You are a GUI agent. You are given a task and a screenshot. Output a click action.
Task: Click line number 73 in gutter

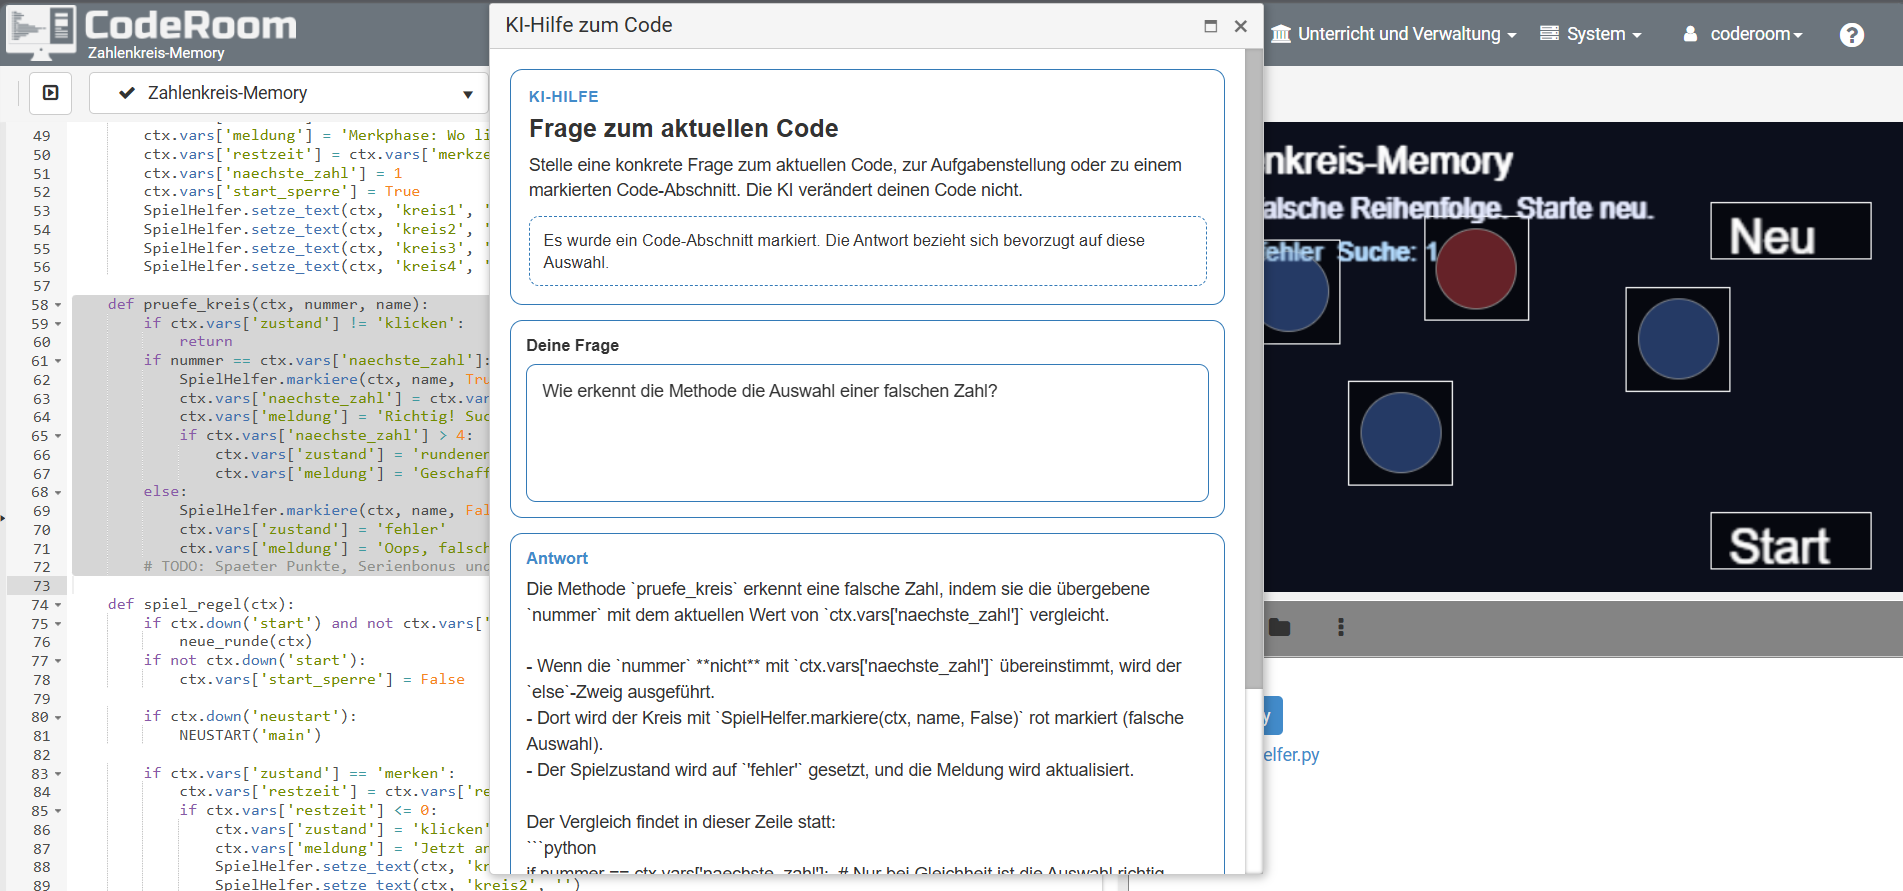point(41,586)
